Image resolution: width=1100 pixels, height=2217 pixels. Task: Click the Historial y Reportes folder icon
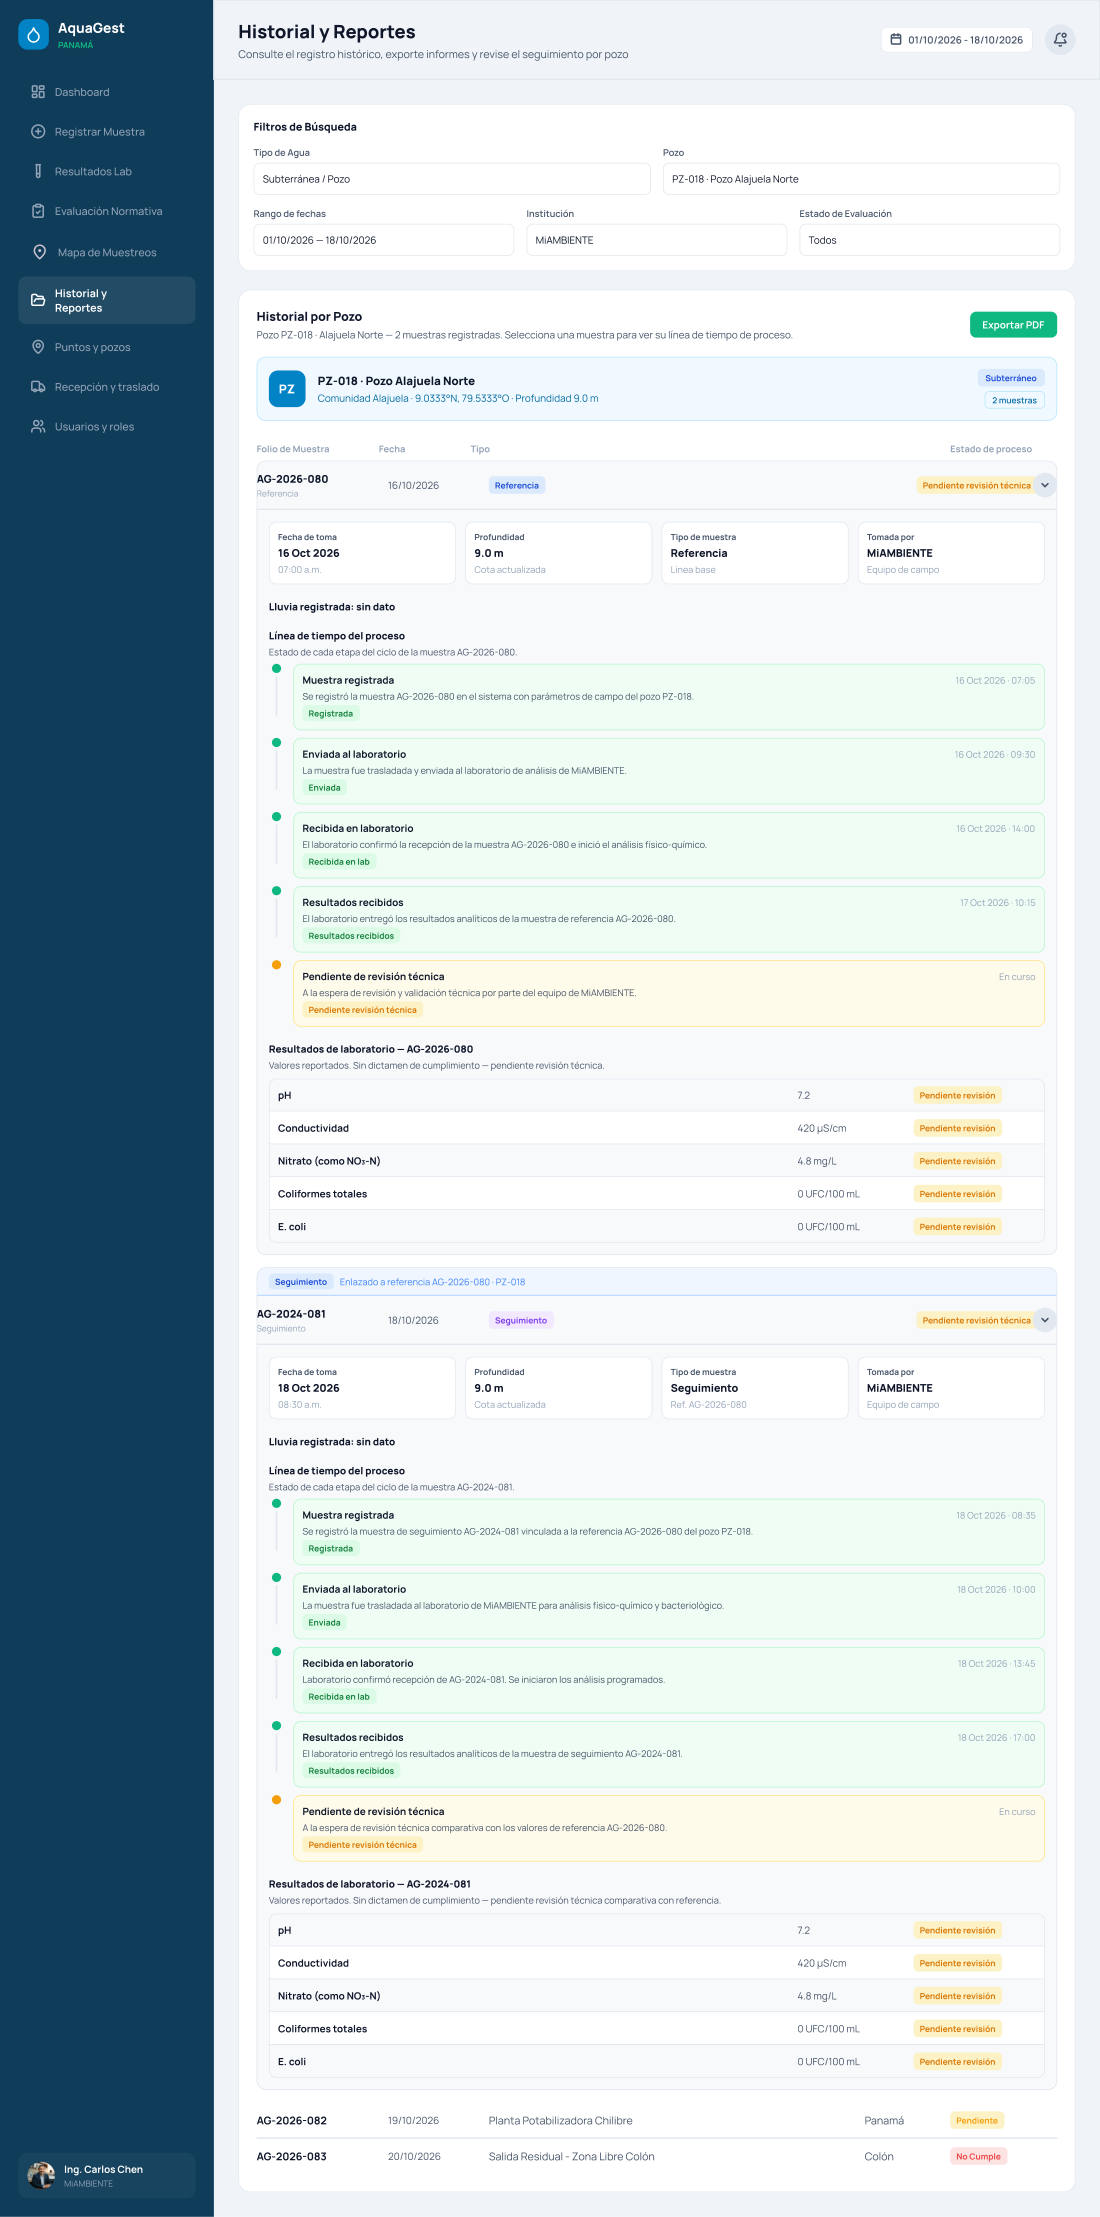point(38,300)
